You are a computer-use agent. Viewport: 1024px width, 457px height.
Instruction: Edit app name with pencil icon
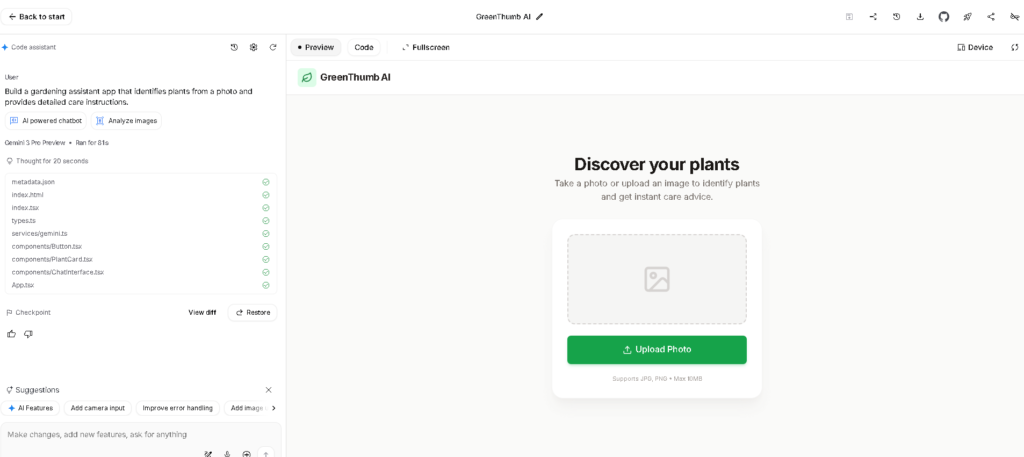coord(540,17)
